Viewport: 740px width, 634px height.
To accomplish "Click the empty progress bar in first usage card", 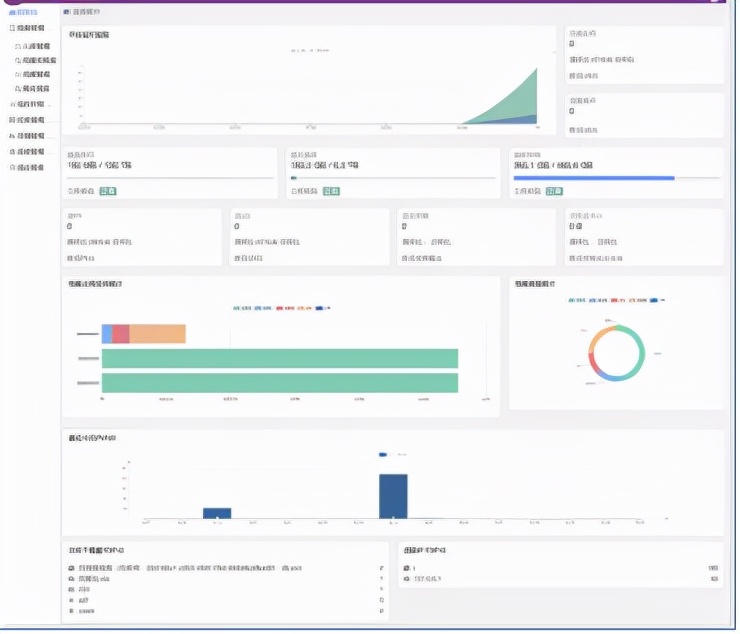I will tap(170, 178).
